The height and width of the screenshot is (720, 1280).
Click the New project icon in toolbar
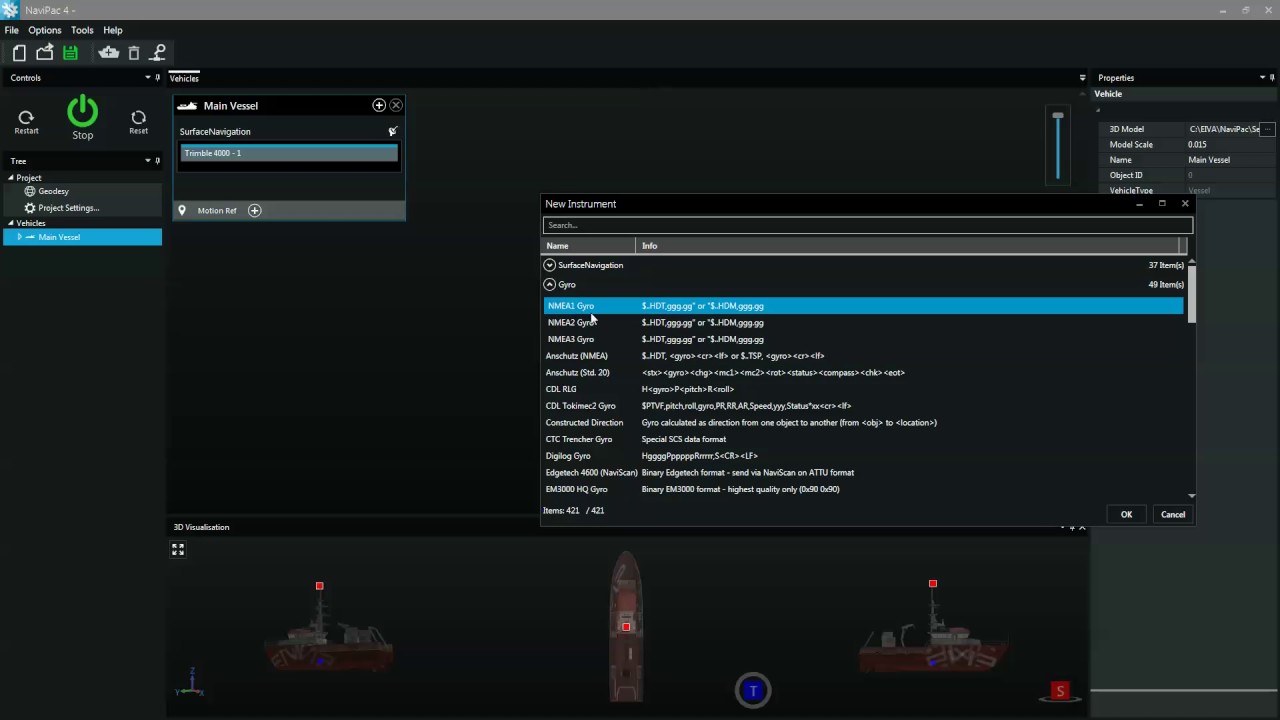click(x=19, y=53)
